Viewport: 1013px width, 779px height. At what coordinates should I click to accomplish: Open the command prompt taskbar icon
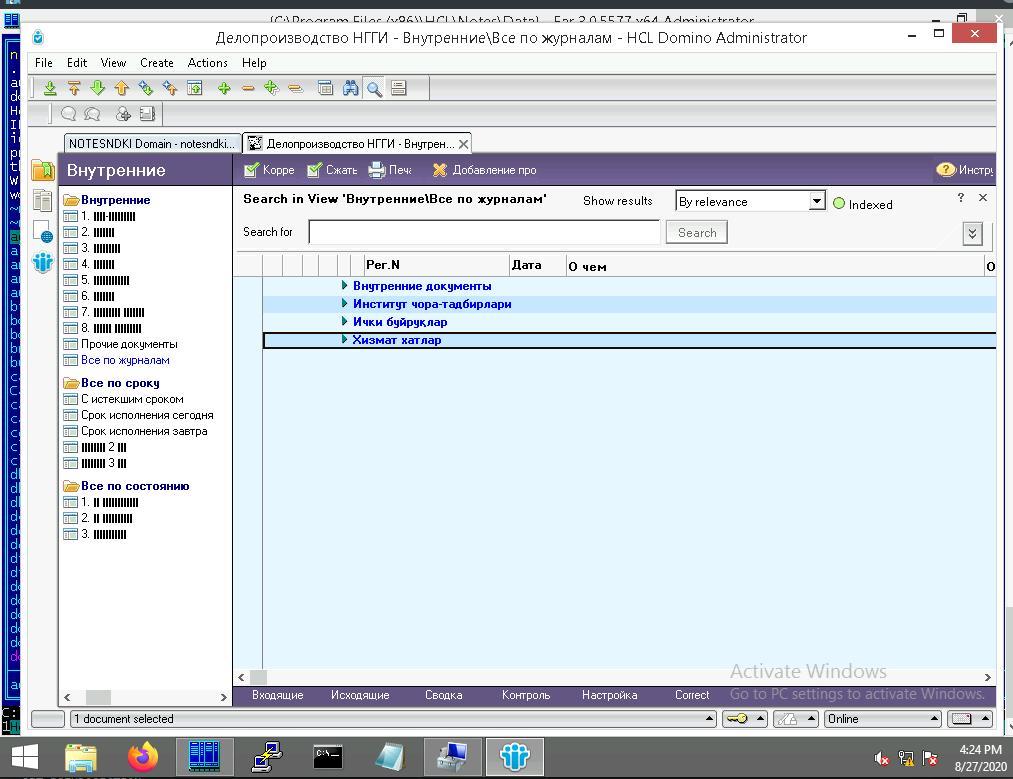[x=328, y=756]
